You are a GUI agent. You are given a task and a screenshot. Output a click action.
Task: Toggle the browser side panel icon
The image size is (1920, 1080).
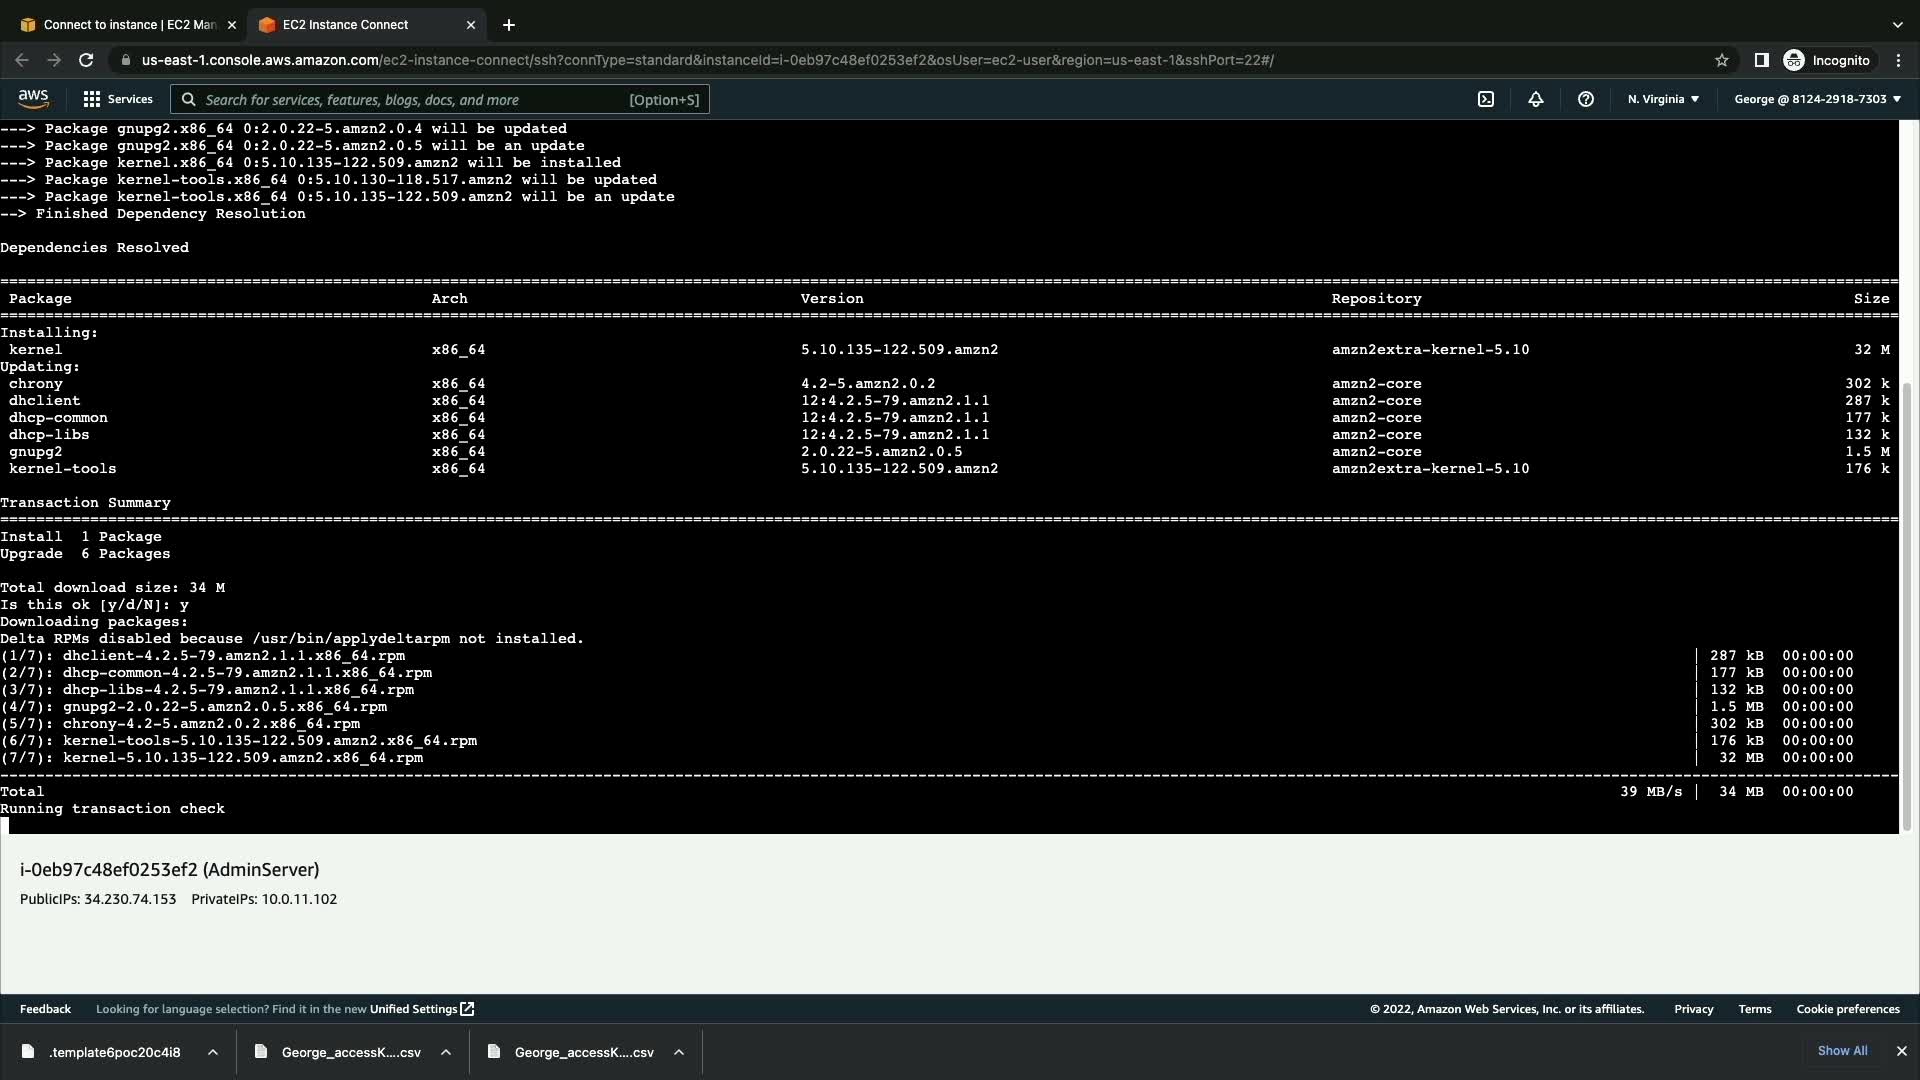click(x=1762, y=60)
